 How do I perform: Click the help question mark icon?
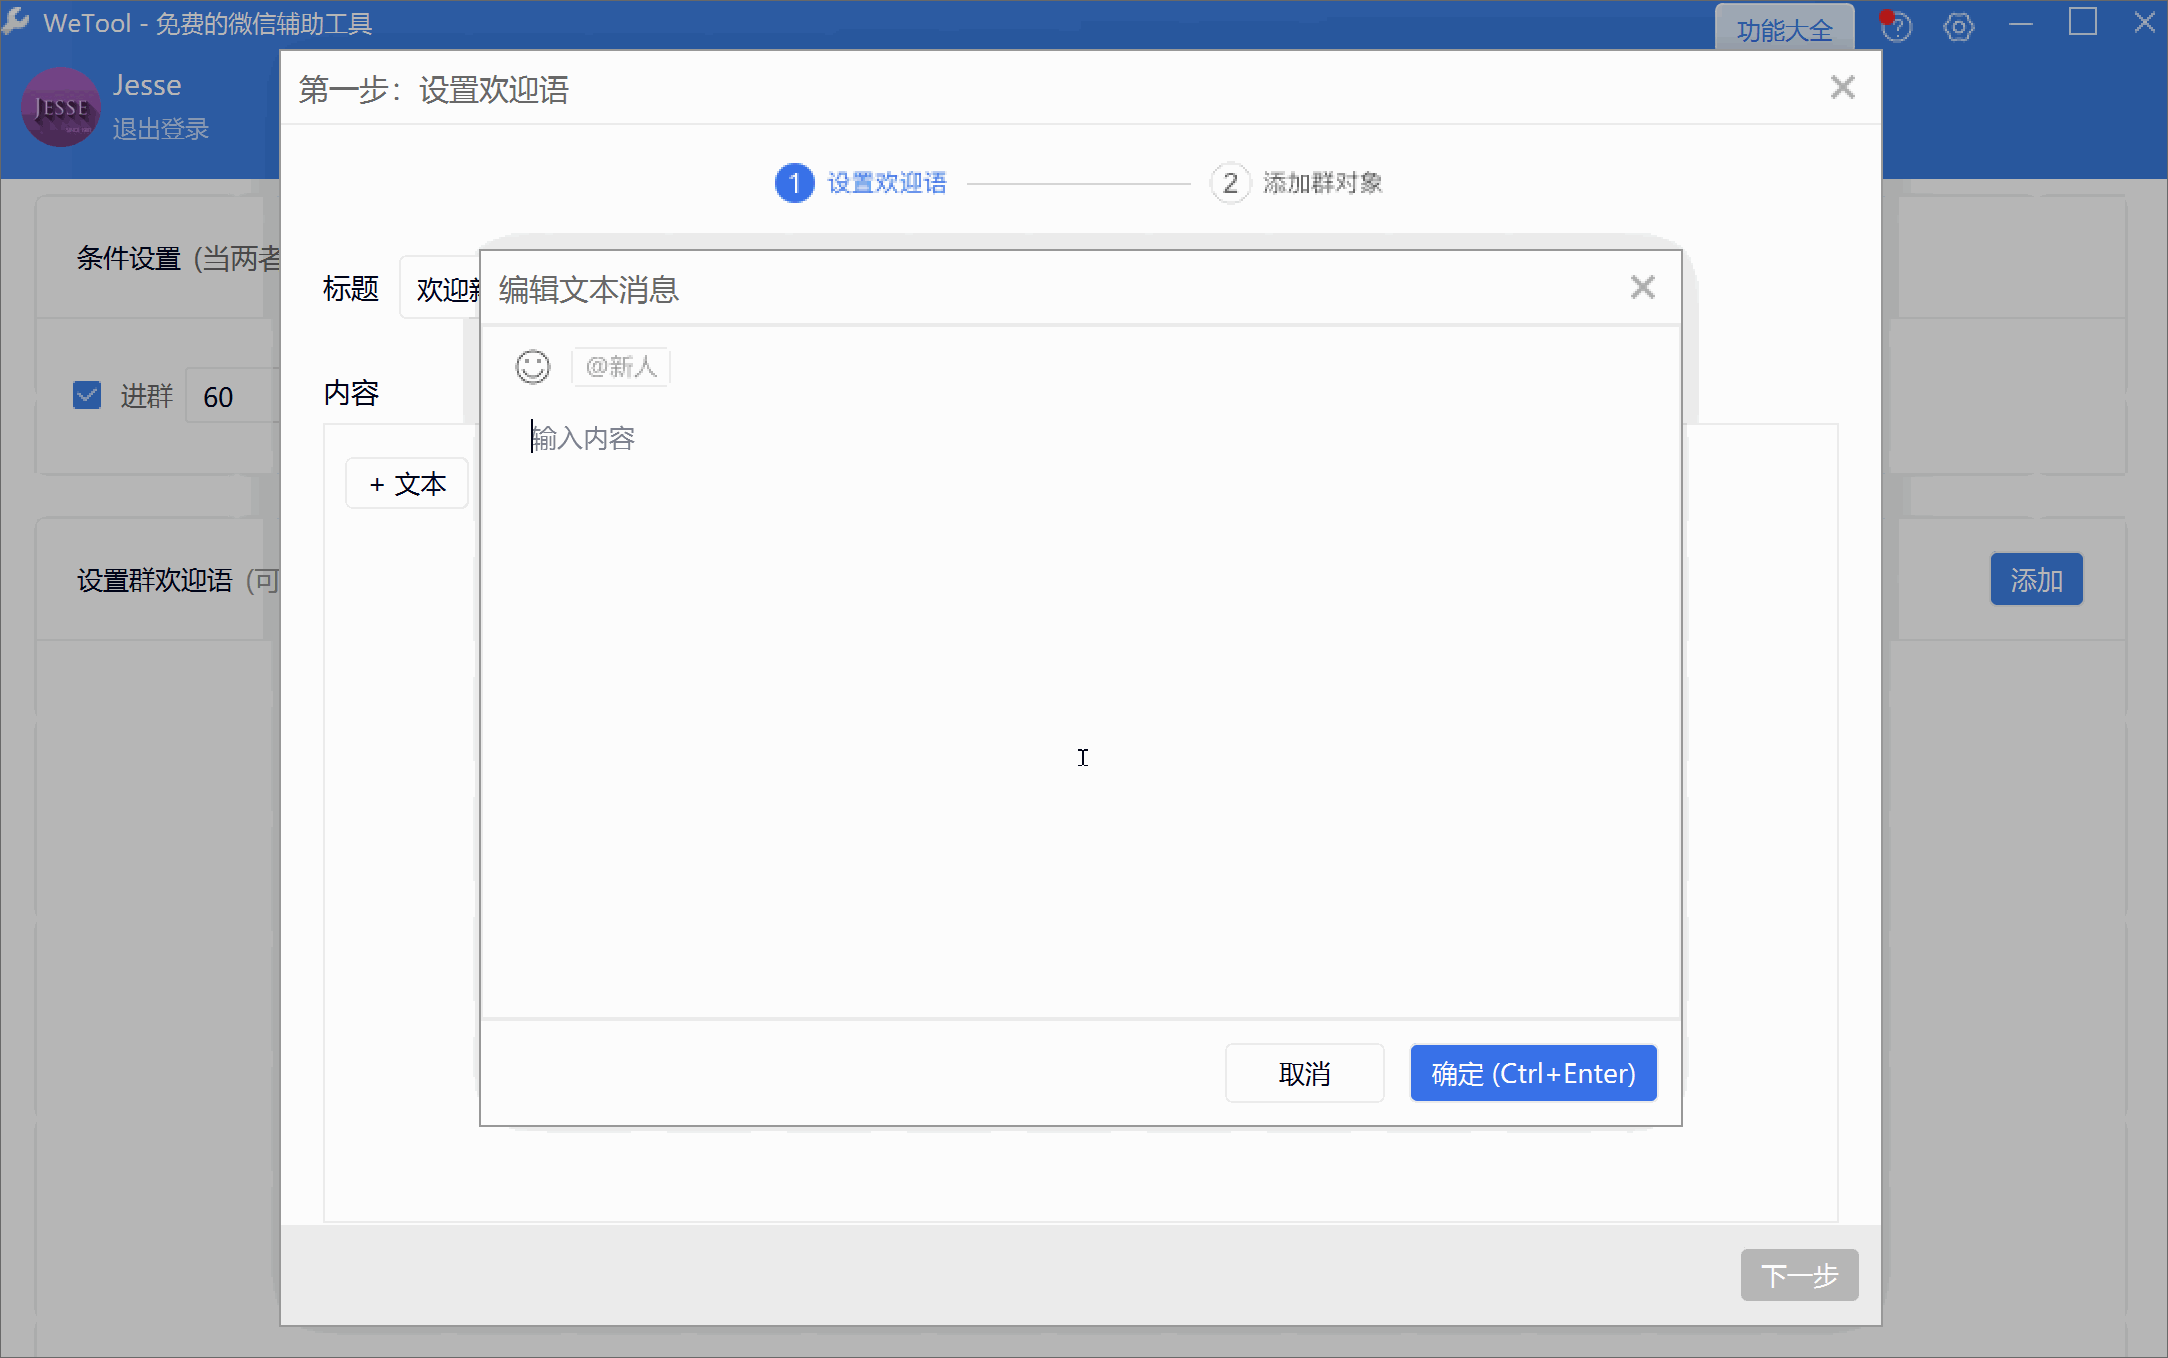pyautogui.click(x=1895, y=27)
